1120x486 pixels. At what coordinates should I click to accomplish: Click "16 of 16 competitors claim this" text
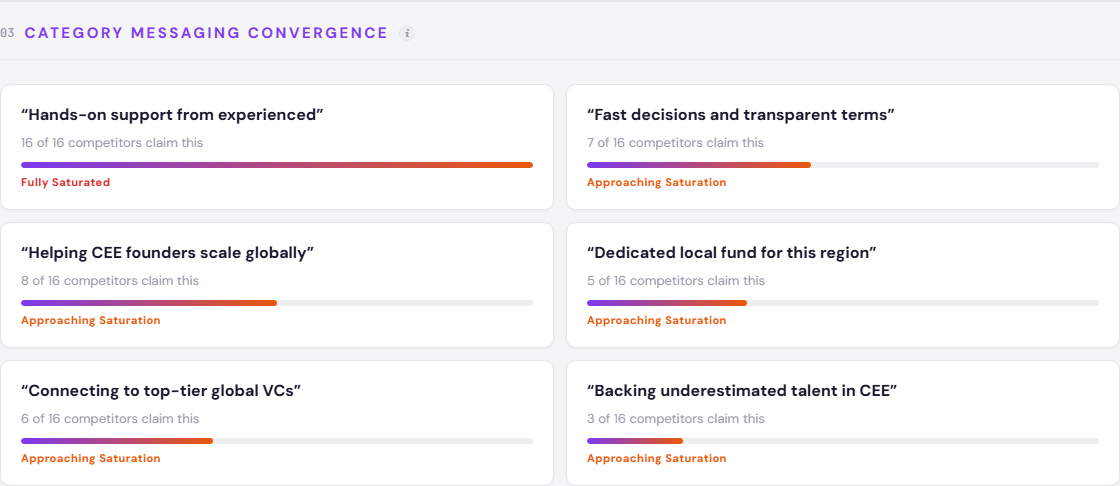pos(112,143)
